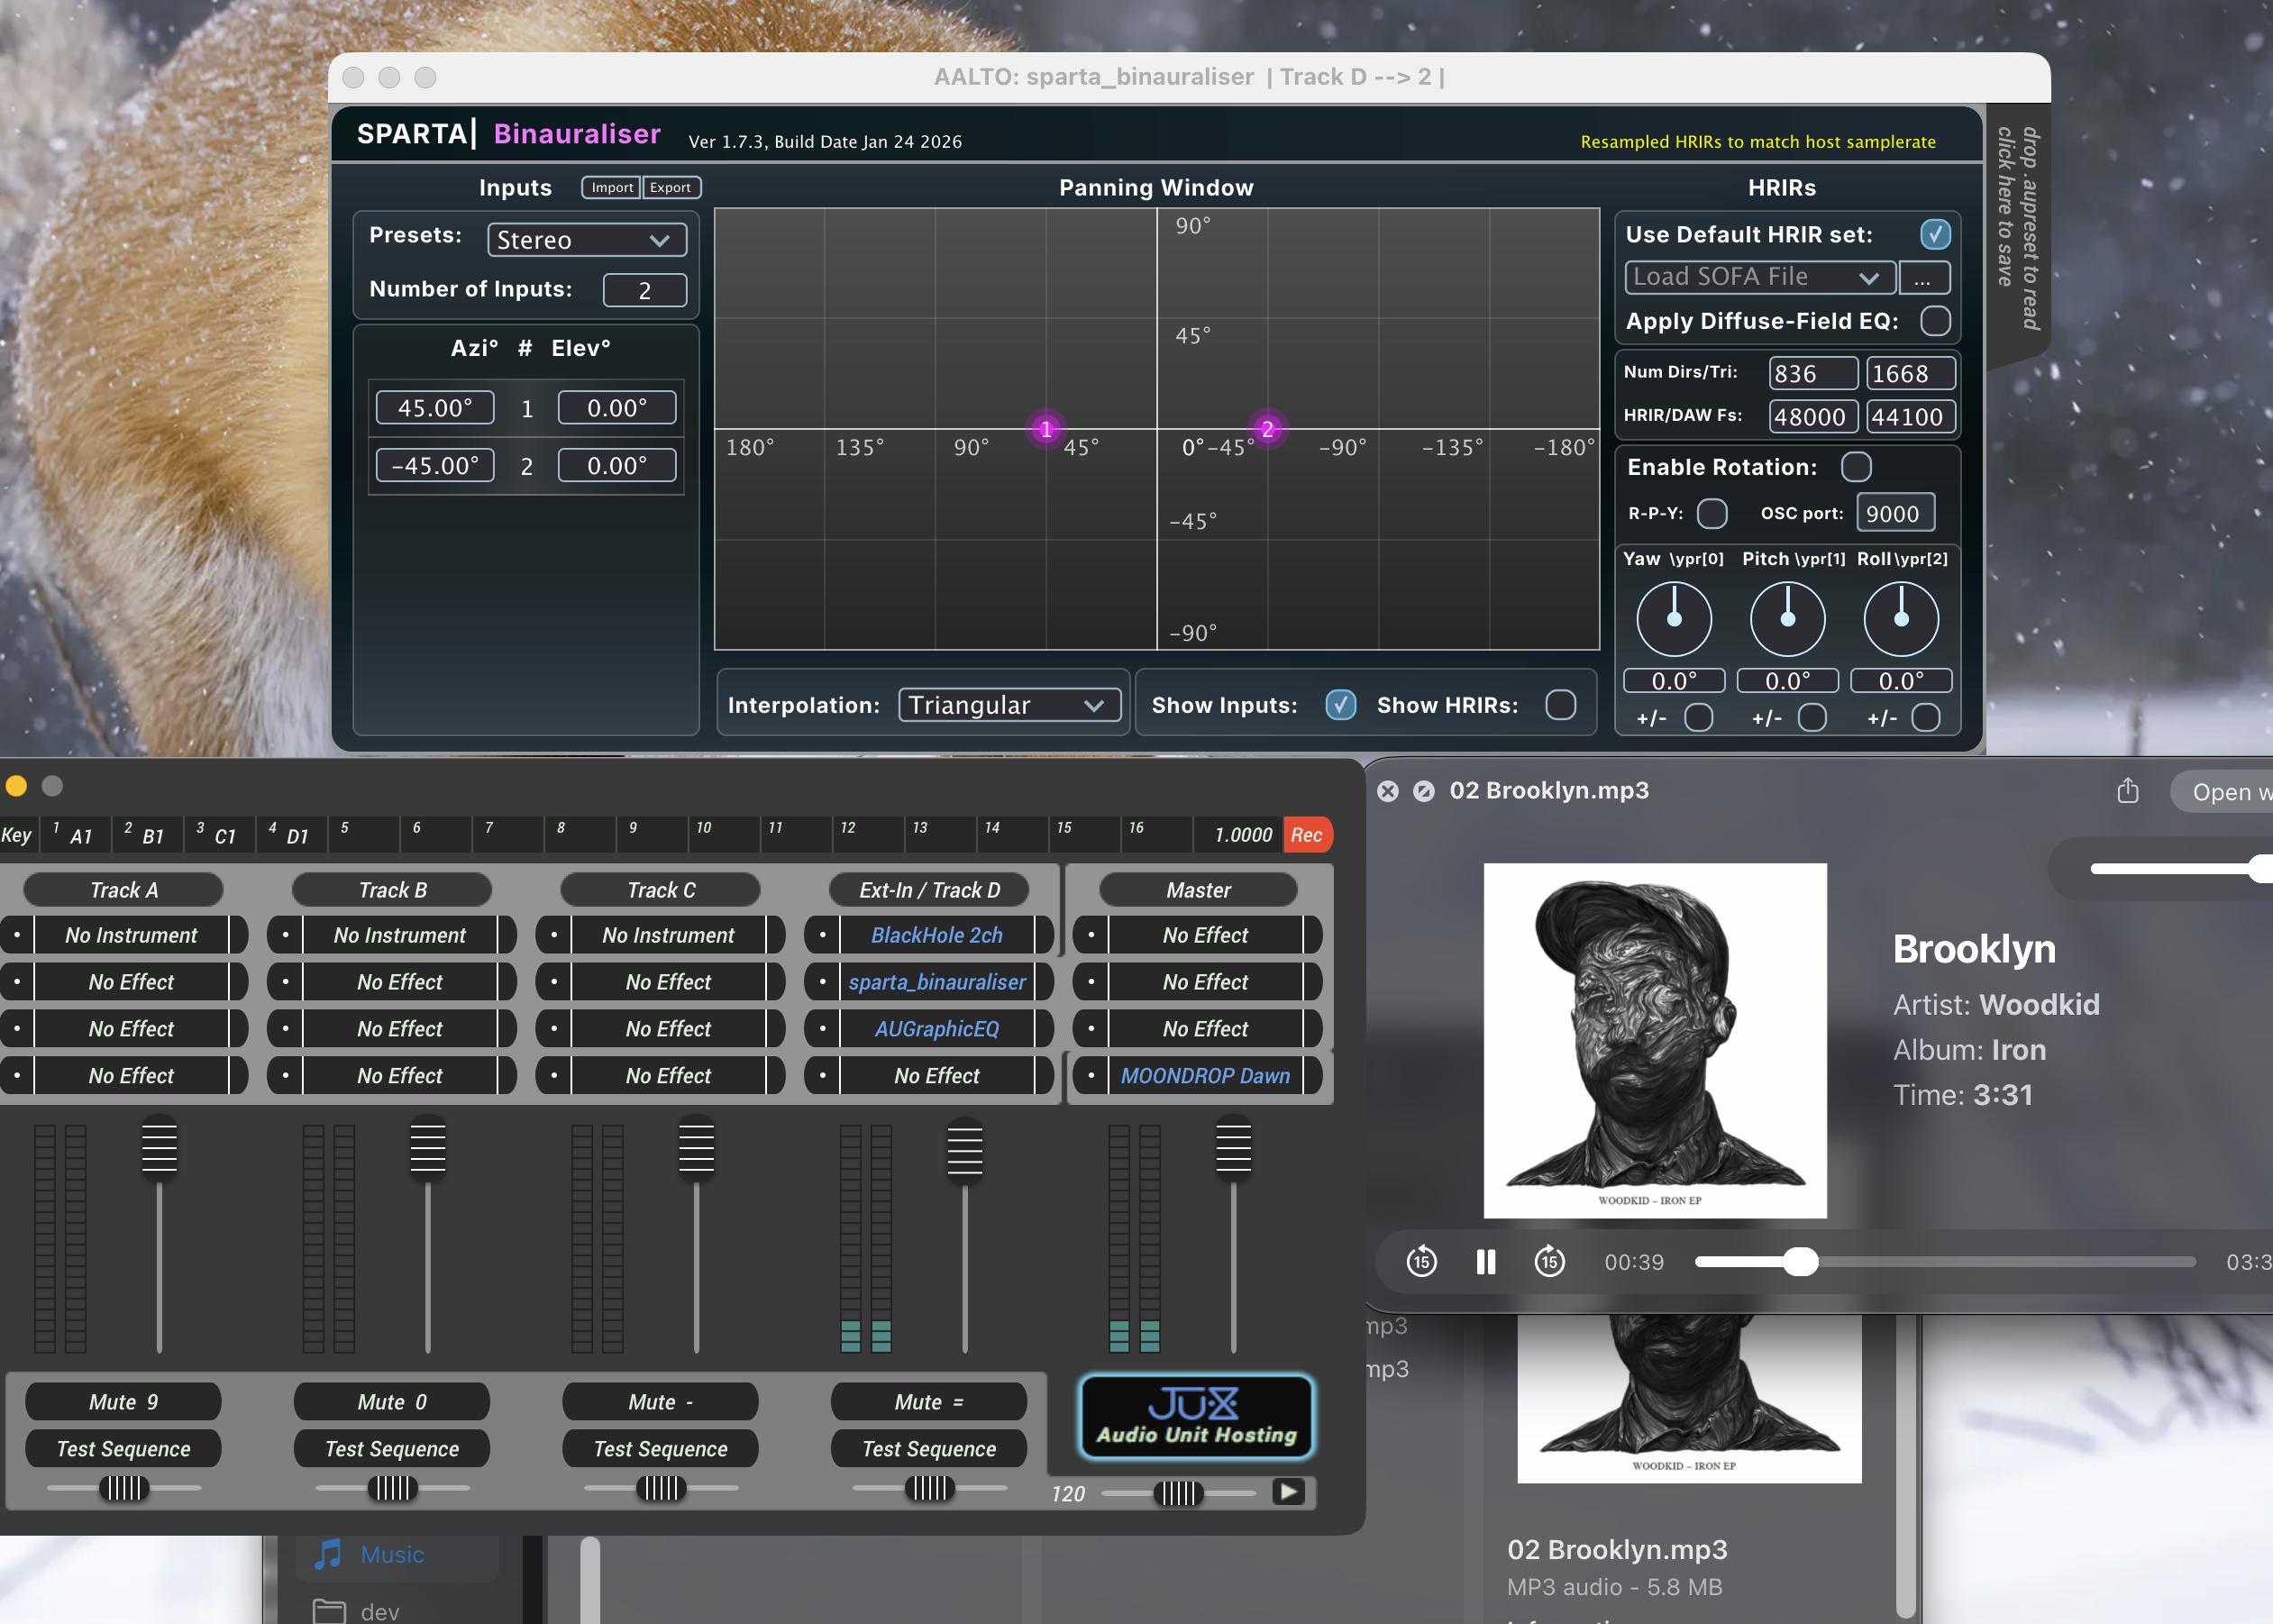Image resolution: width=2273 pixels, height=1624 pixels.
Task: Click the playback position slider in preview
Action: coord(1945,1262)
